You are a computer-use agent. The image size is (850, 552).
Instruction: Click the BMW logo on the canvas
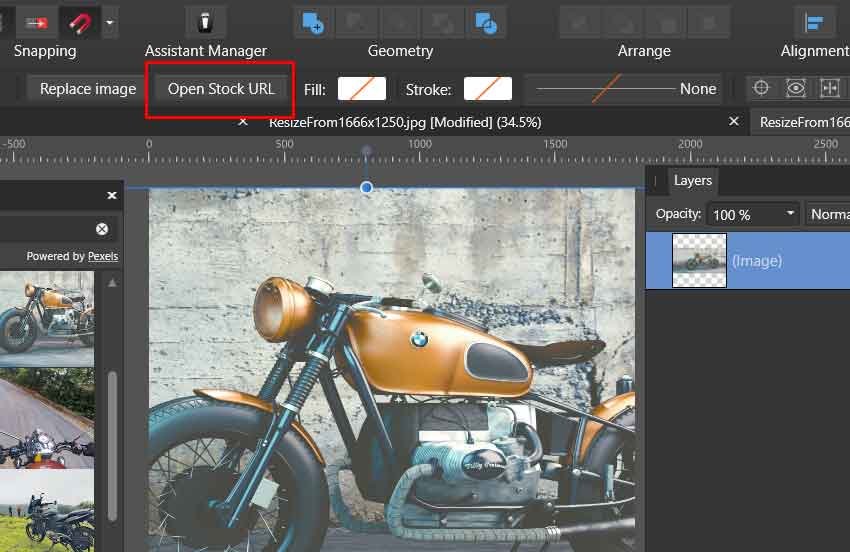419,339
